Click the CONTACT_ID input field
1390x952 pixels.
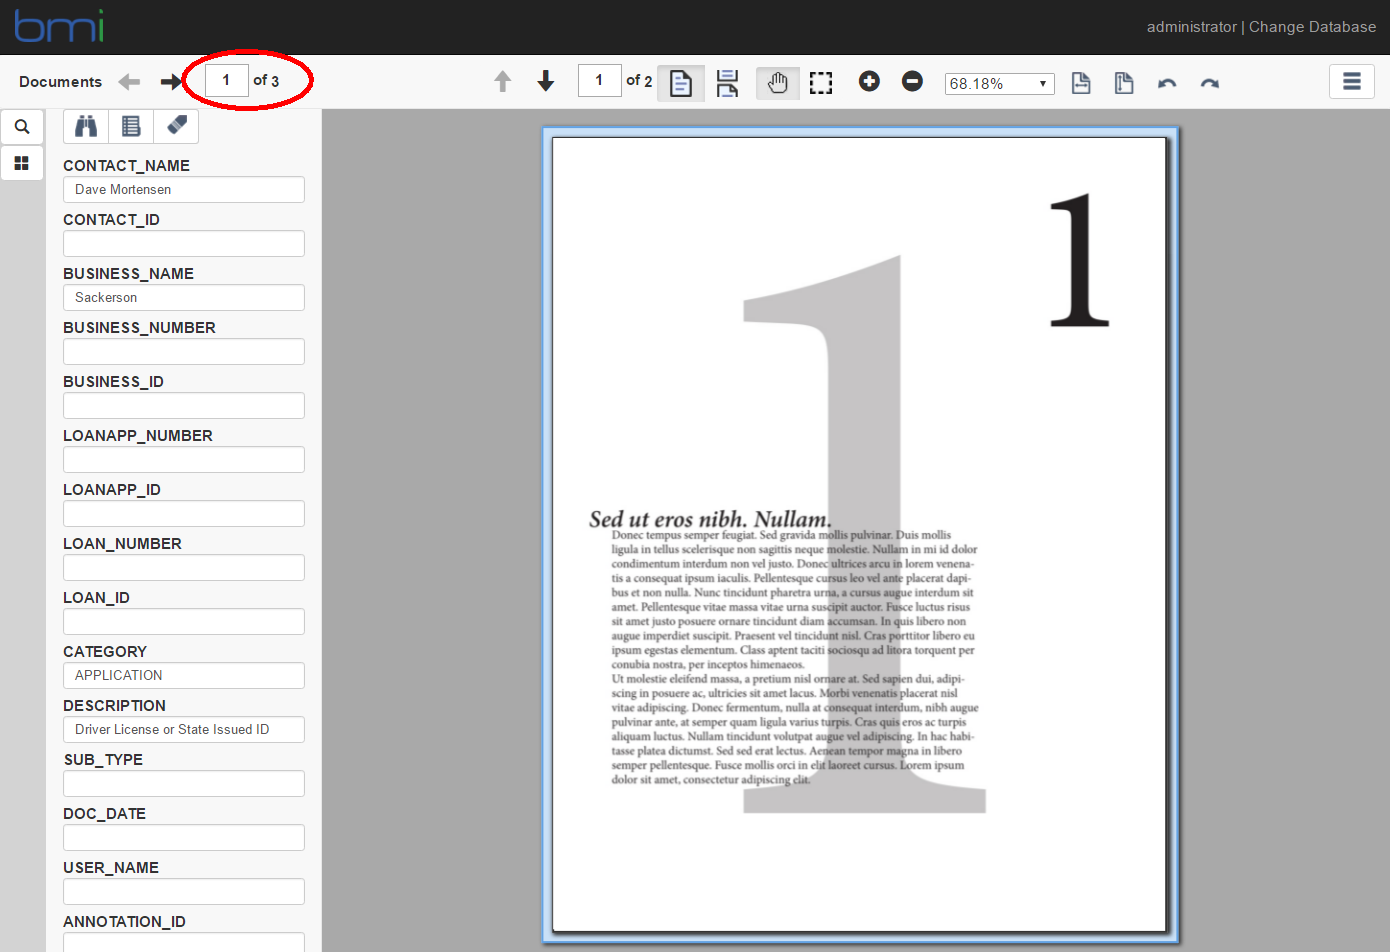184,244
